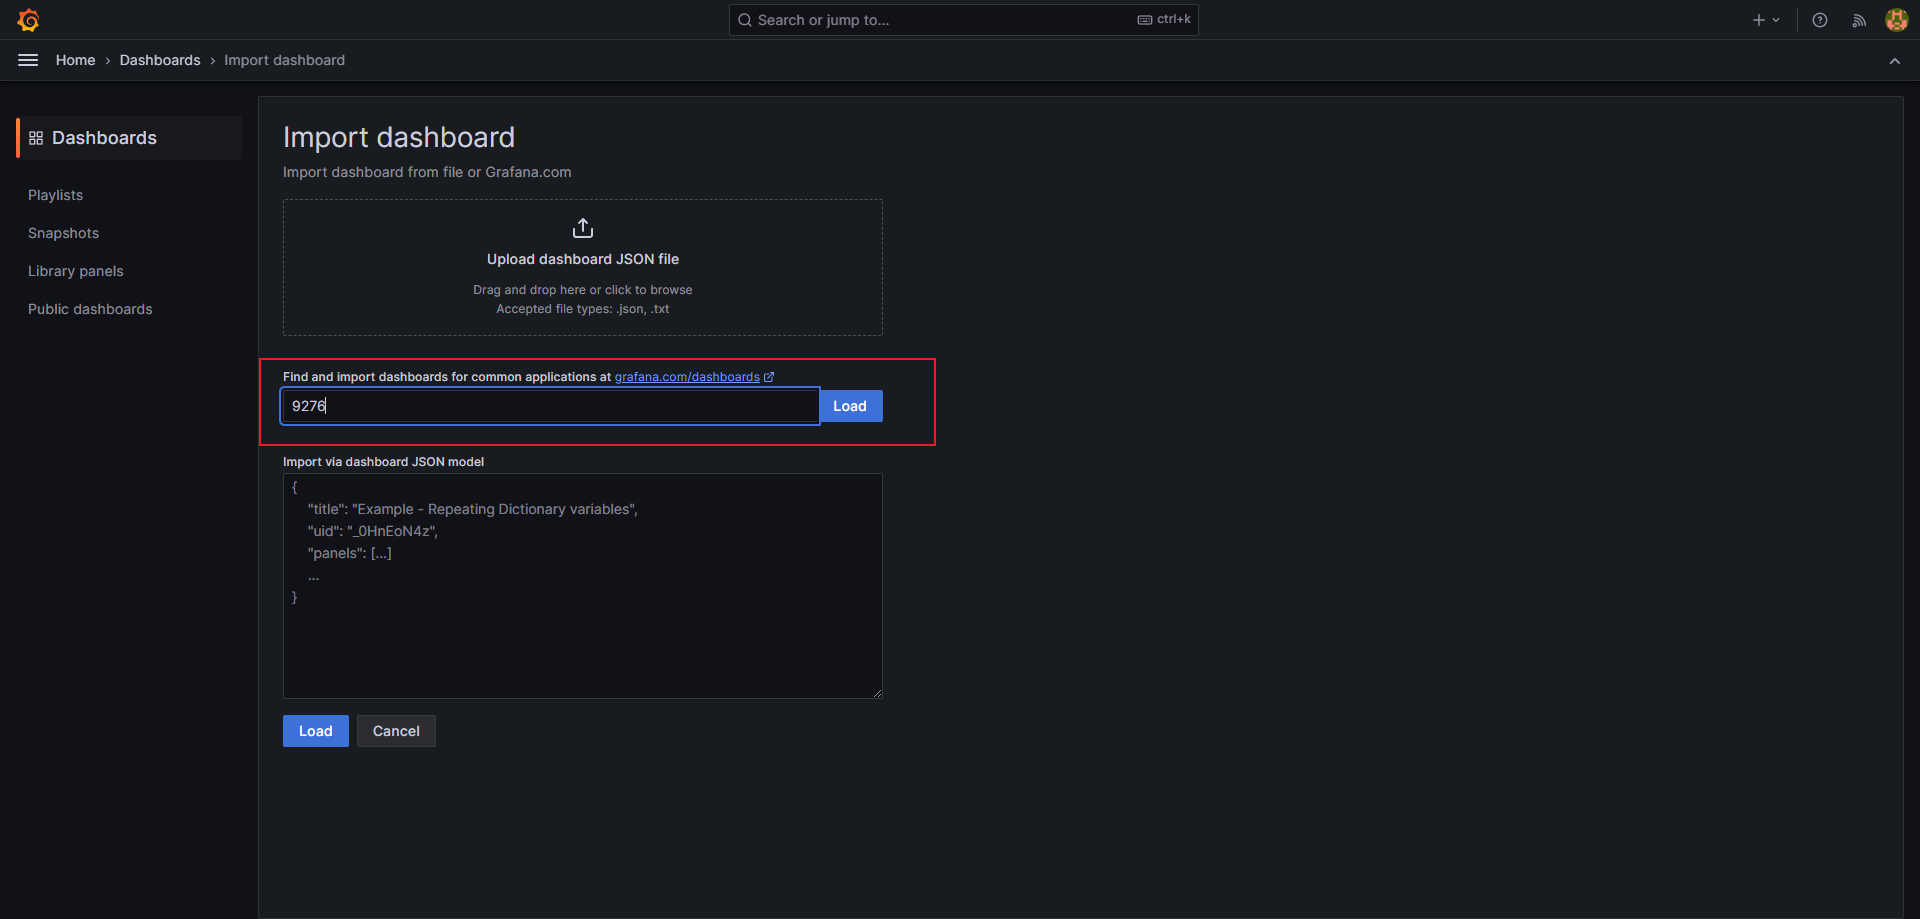The height and width of the screenshot is (919, 1920).
Task: Follow the grafana.com/dashboards link
Action: pyautogui.click(x=687, y=377)
